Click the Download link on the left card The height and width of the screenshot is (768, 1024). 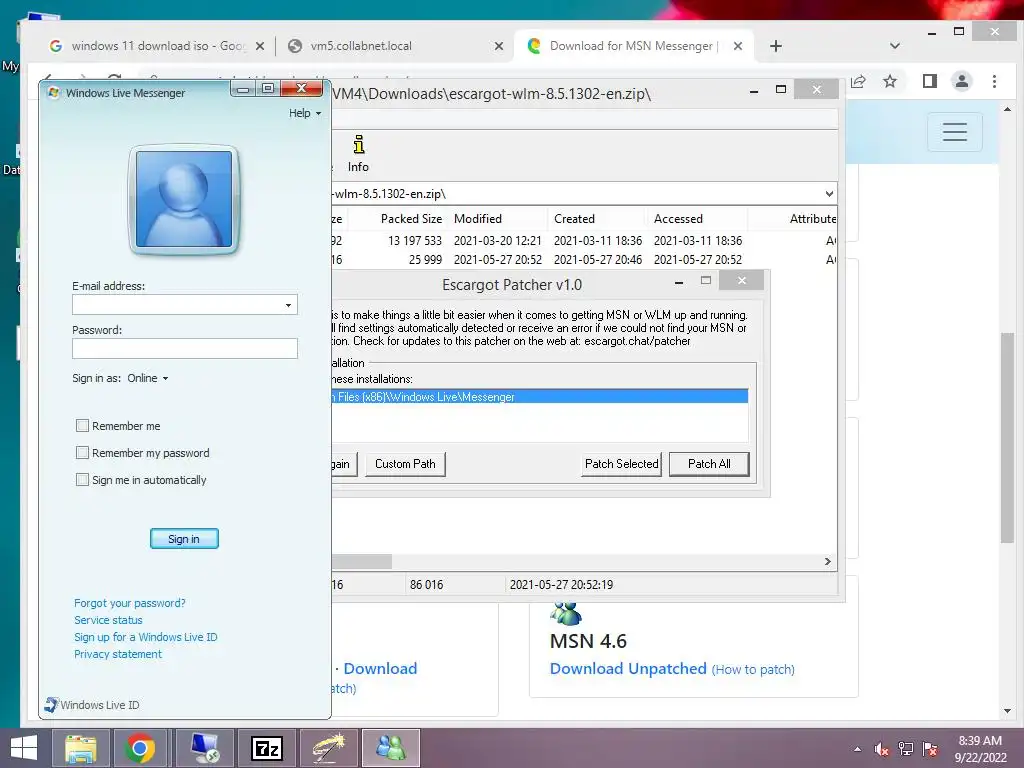380,669
